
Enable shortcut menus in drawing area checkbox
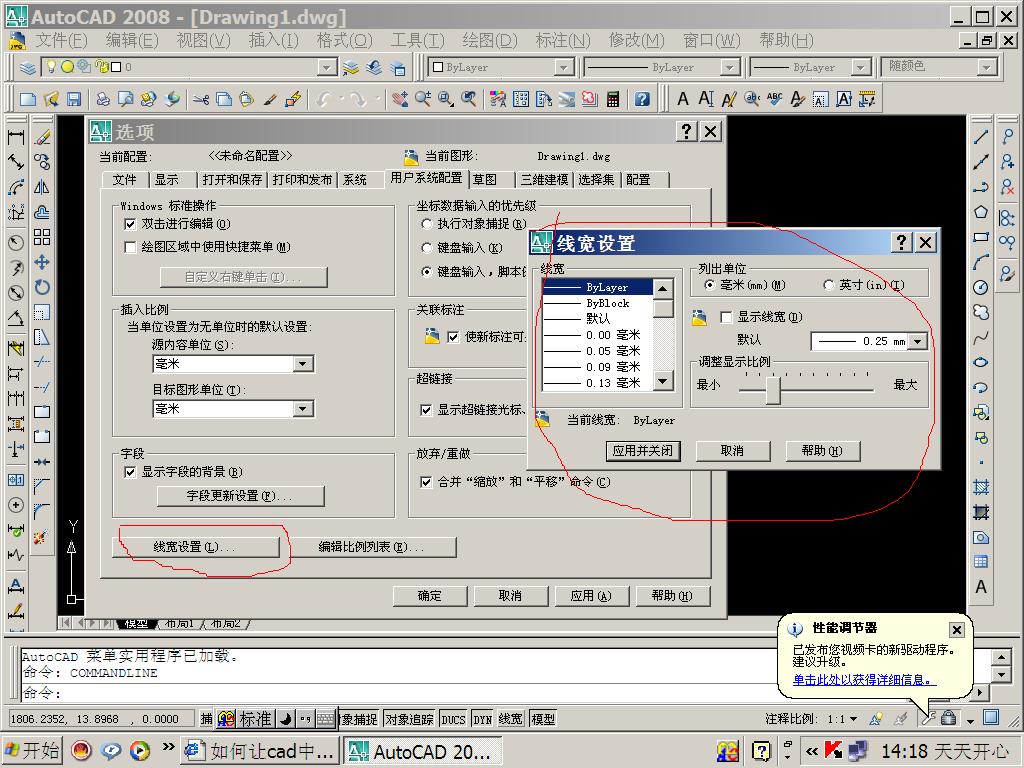click(130, 247)
